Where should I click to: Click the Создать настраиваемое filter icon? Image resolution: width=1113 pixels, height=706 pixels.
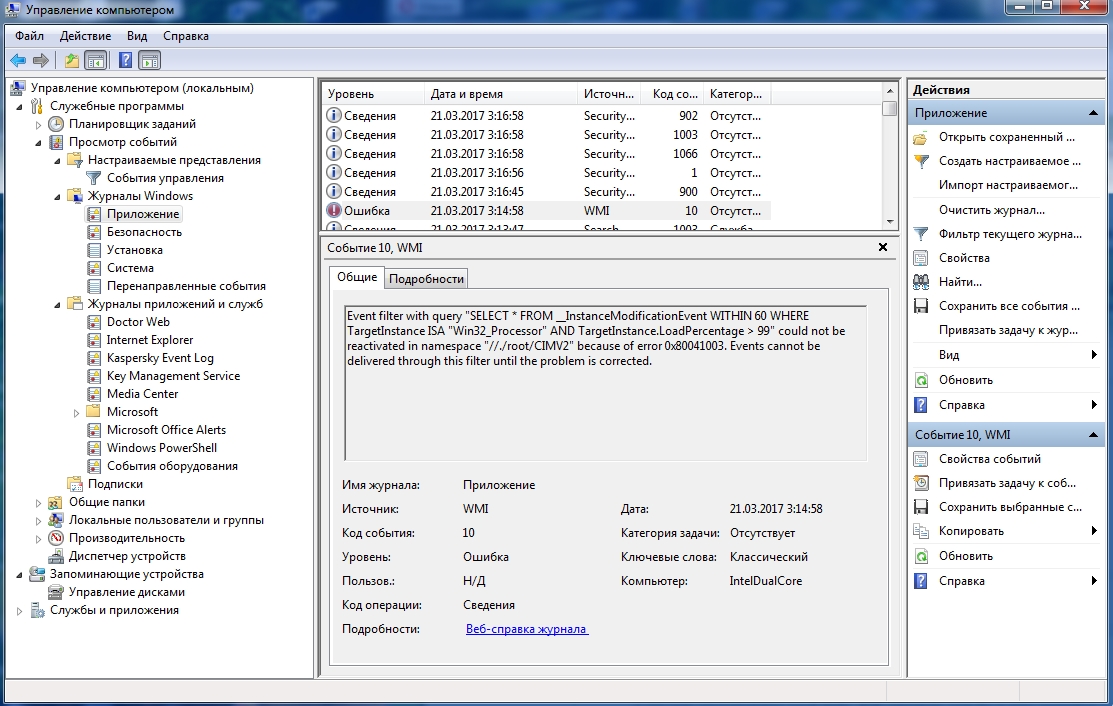pyautogui.click(x=921, y=162)
